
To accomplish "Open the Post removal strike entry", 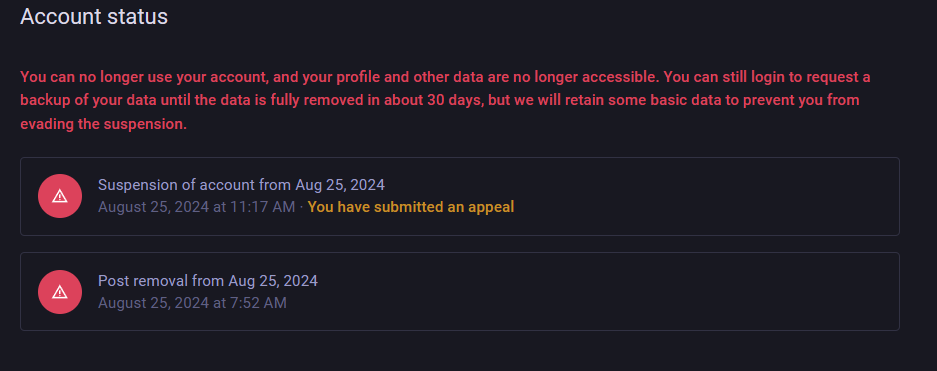I will [x=460, y=292].
